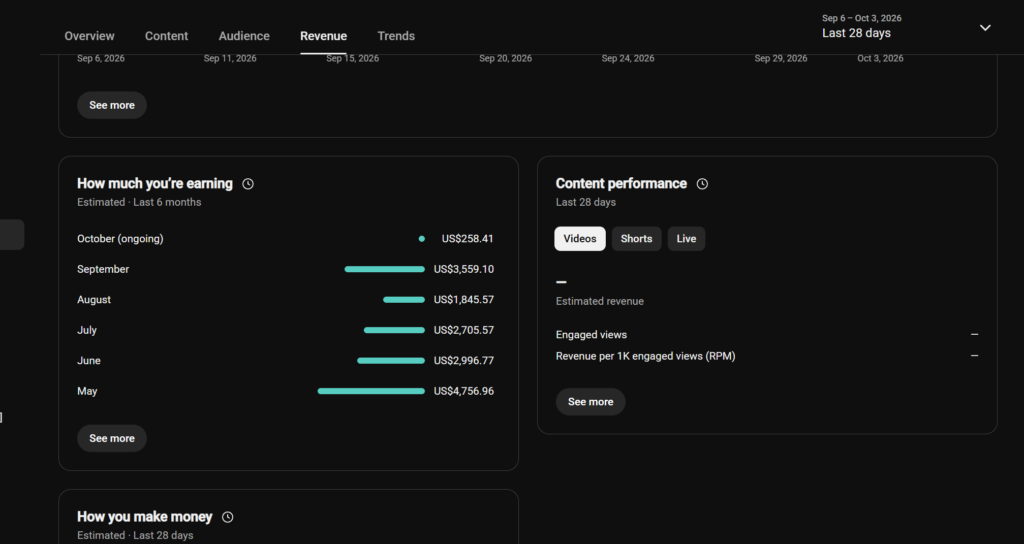1024x544 pixels.
Task: Click the July earnings bar
Action: (x=394, y=330)
